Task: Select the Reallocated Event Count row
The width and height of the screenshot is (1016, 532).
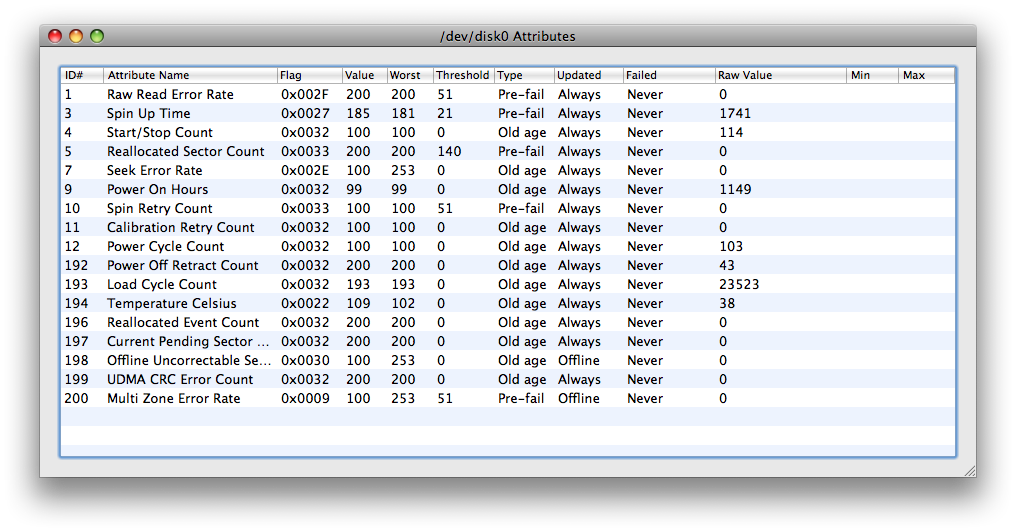Action: pos(508,323)
